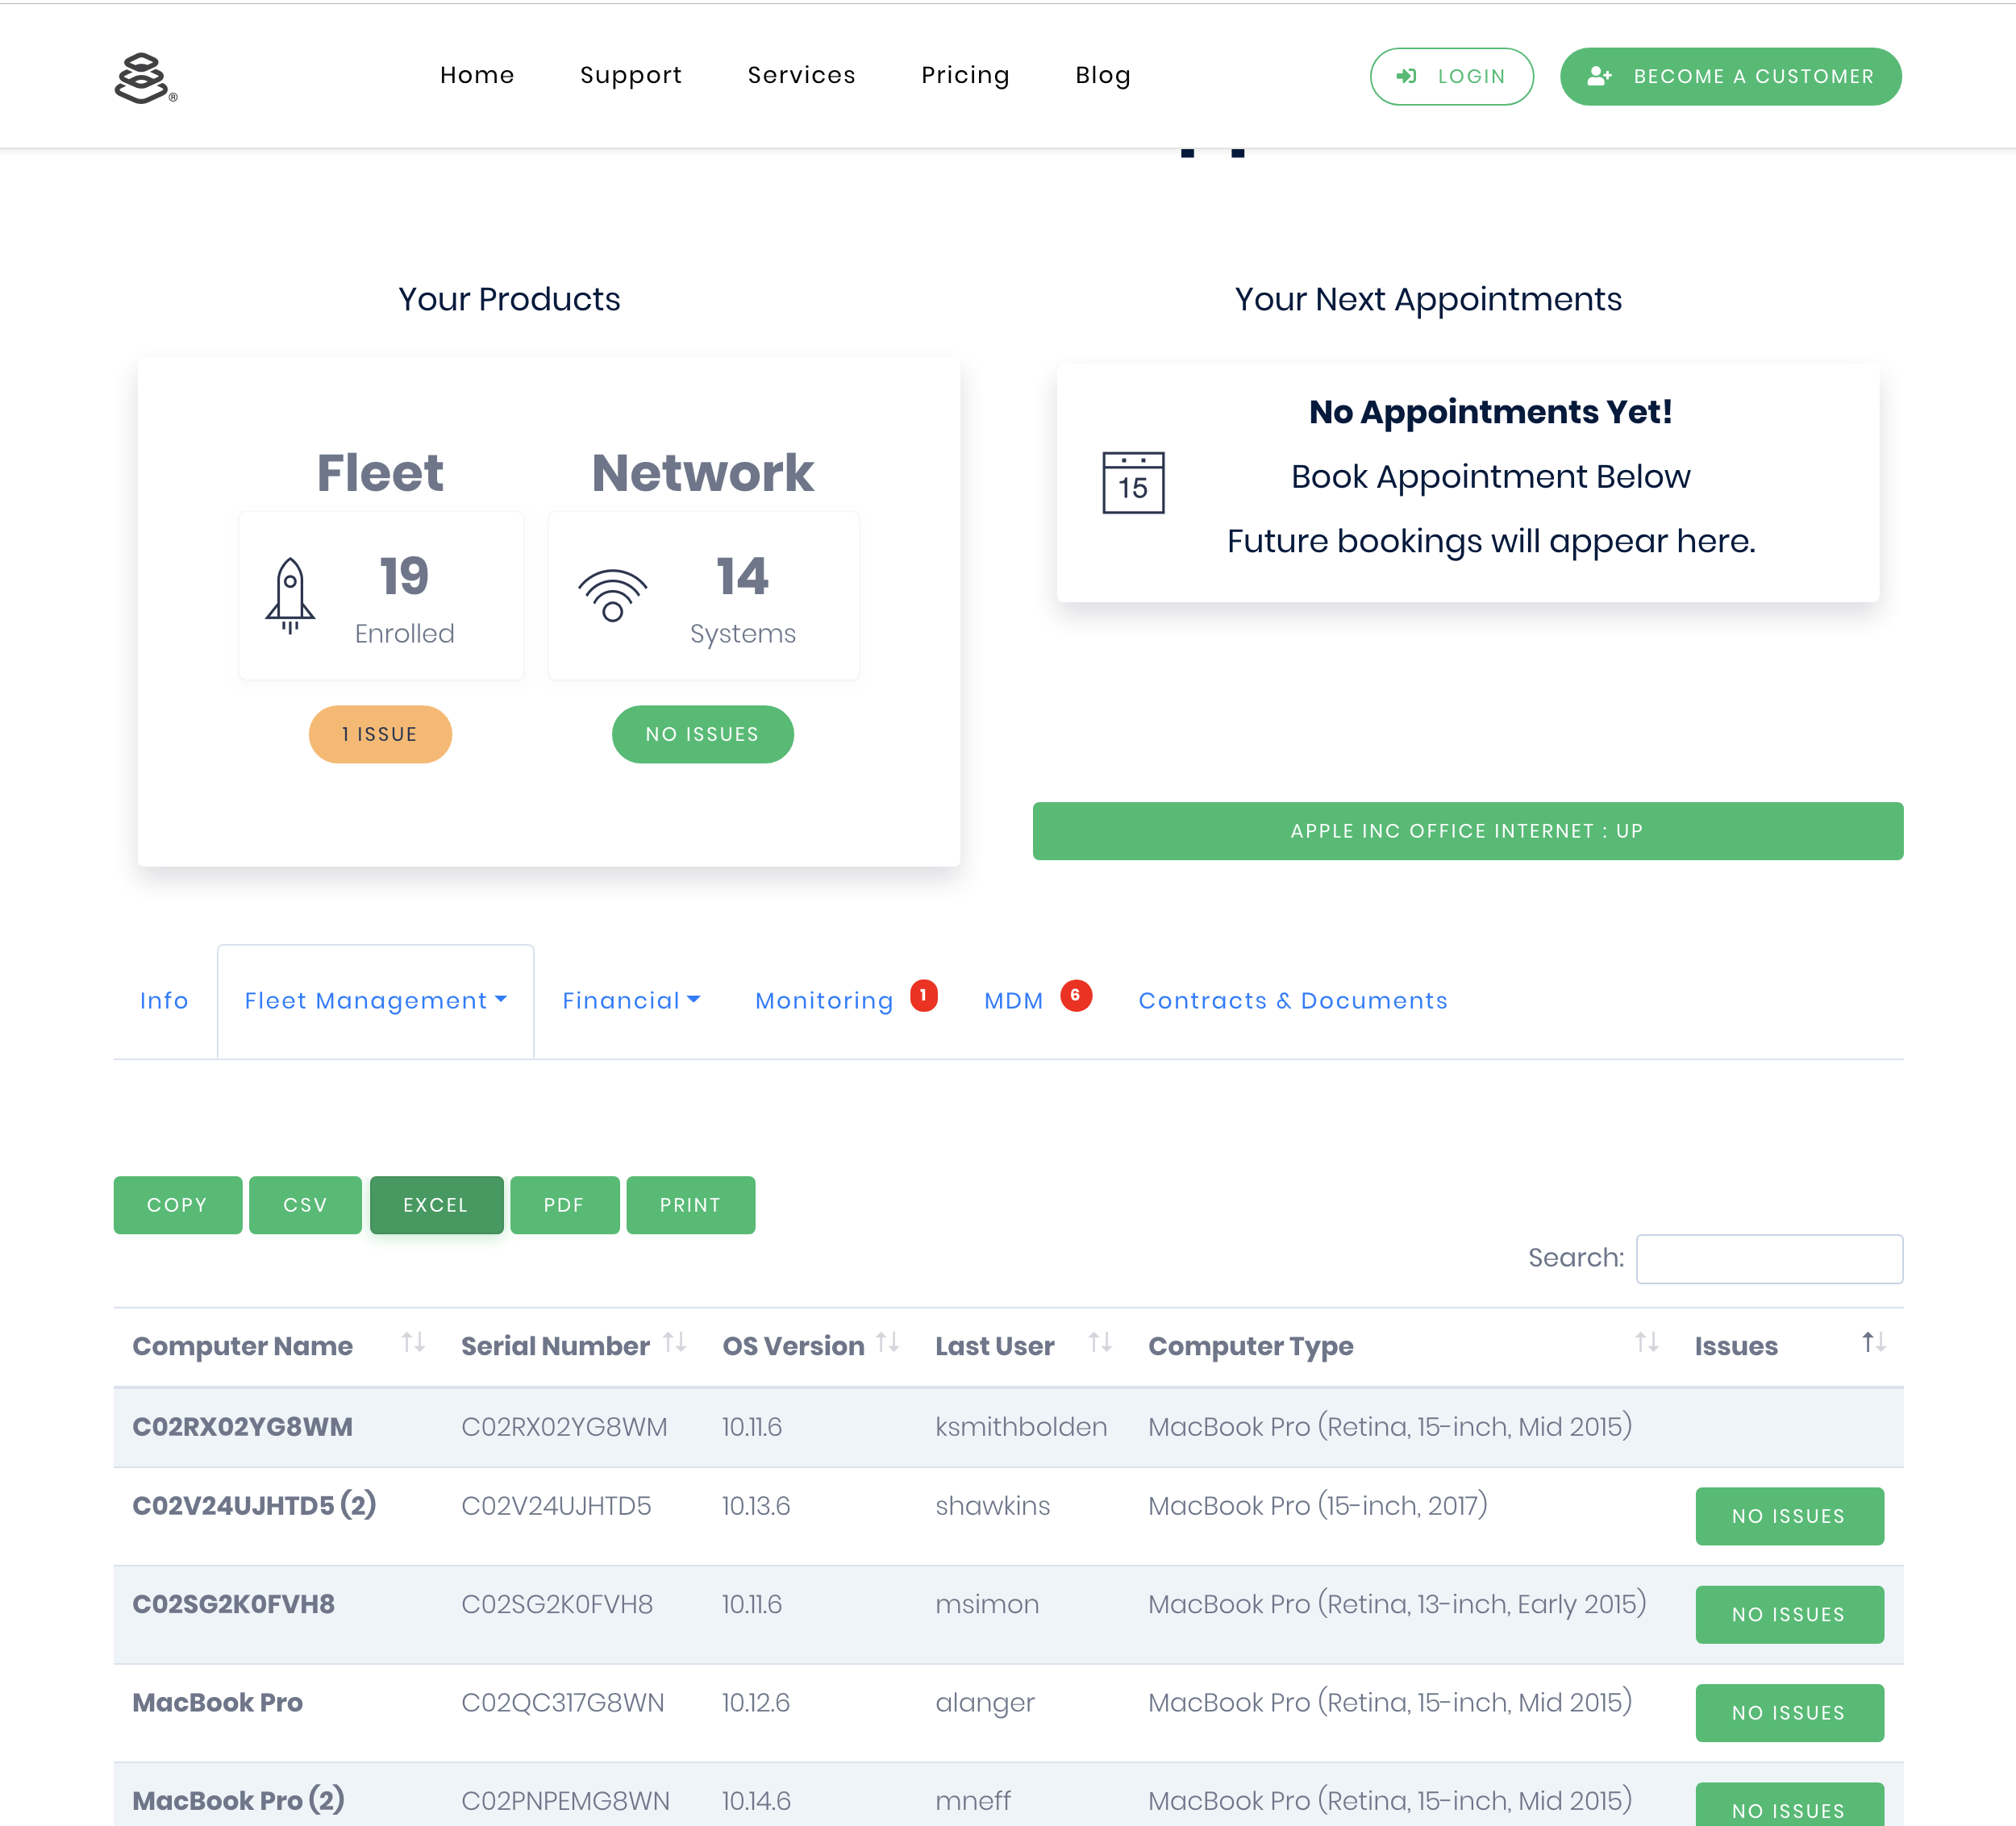Screen dimensions: 2016x1826
Task: Click the PRINT export icon button
Action: (x=690, y=1204)
